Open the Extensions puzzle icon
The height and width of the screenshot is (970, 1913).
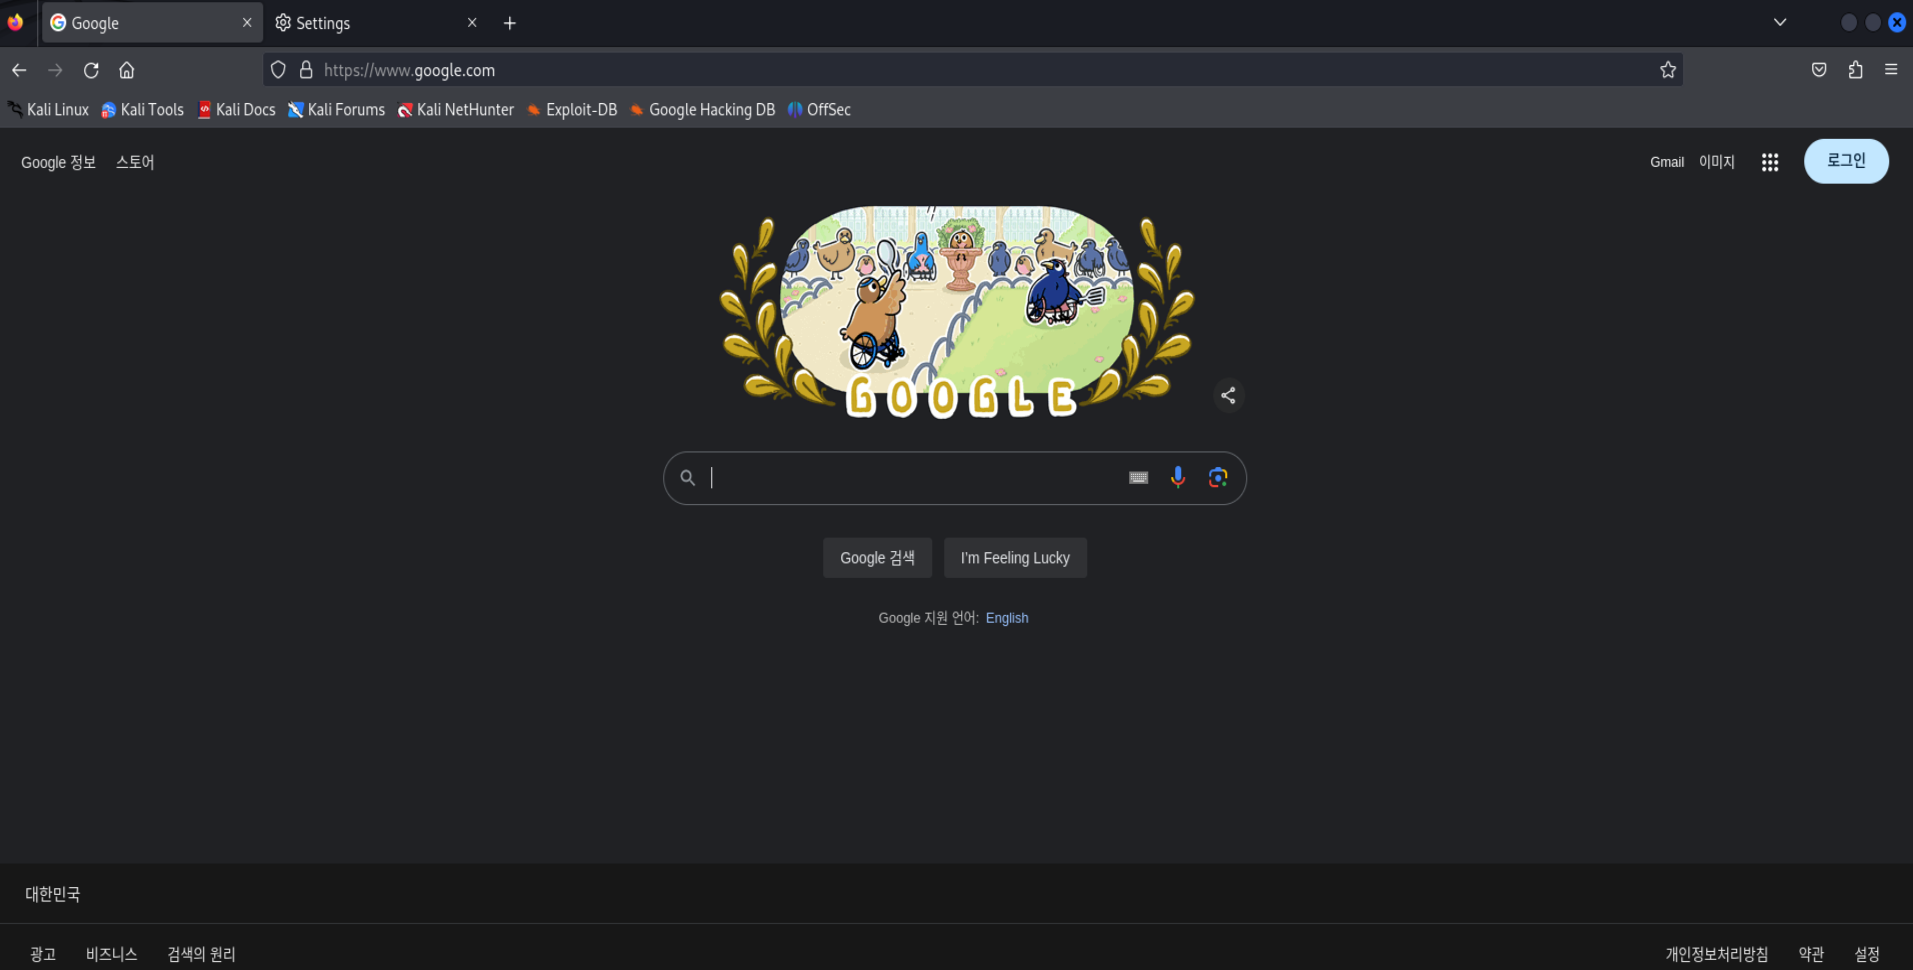point(1855,70)
